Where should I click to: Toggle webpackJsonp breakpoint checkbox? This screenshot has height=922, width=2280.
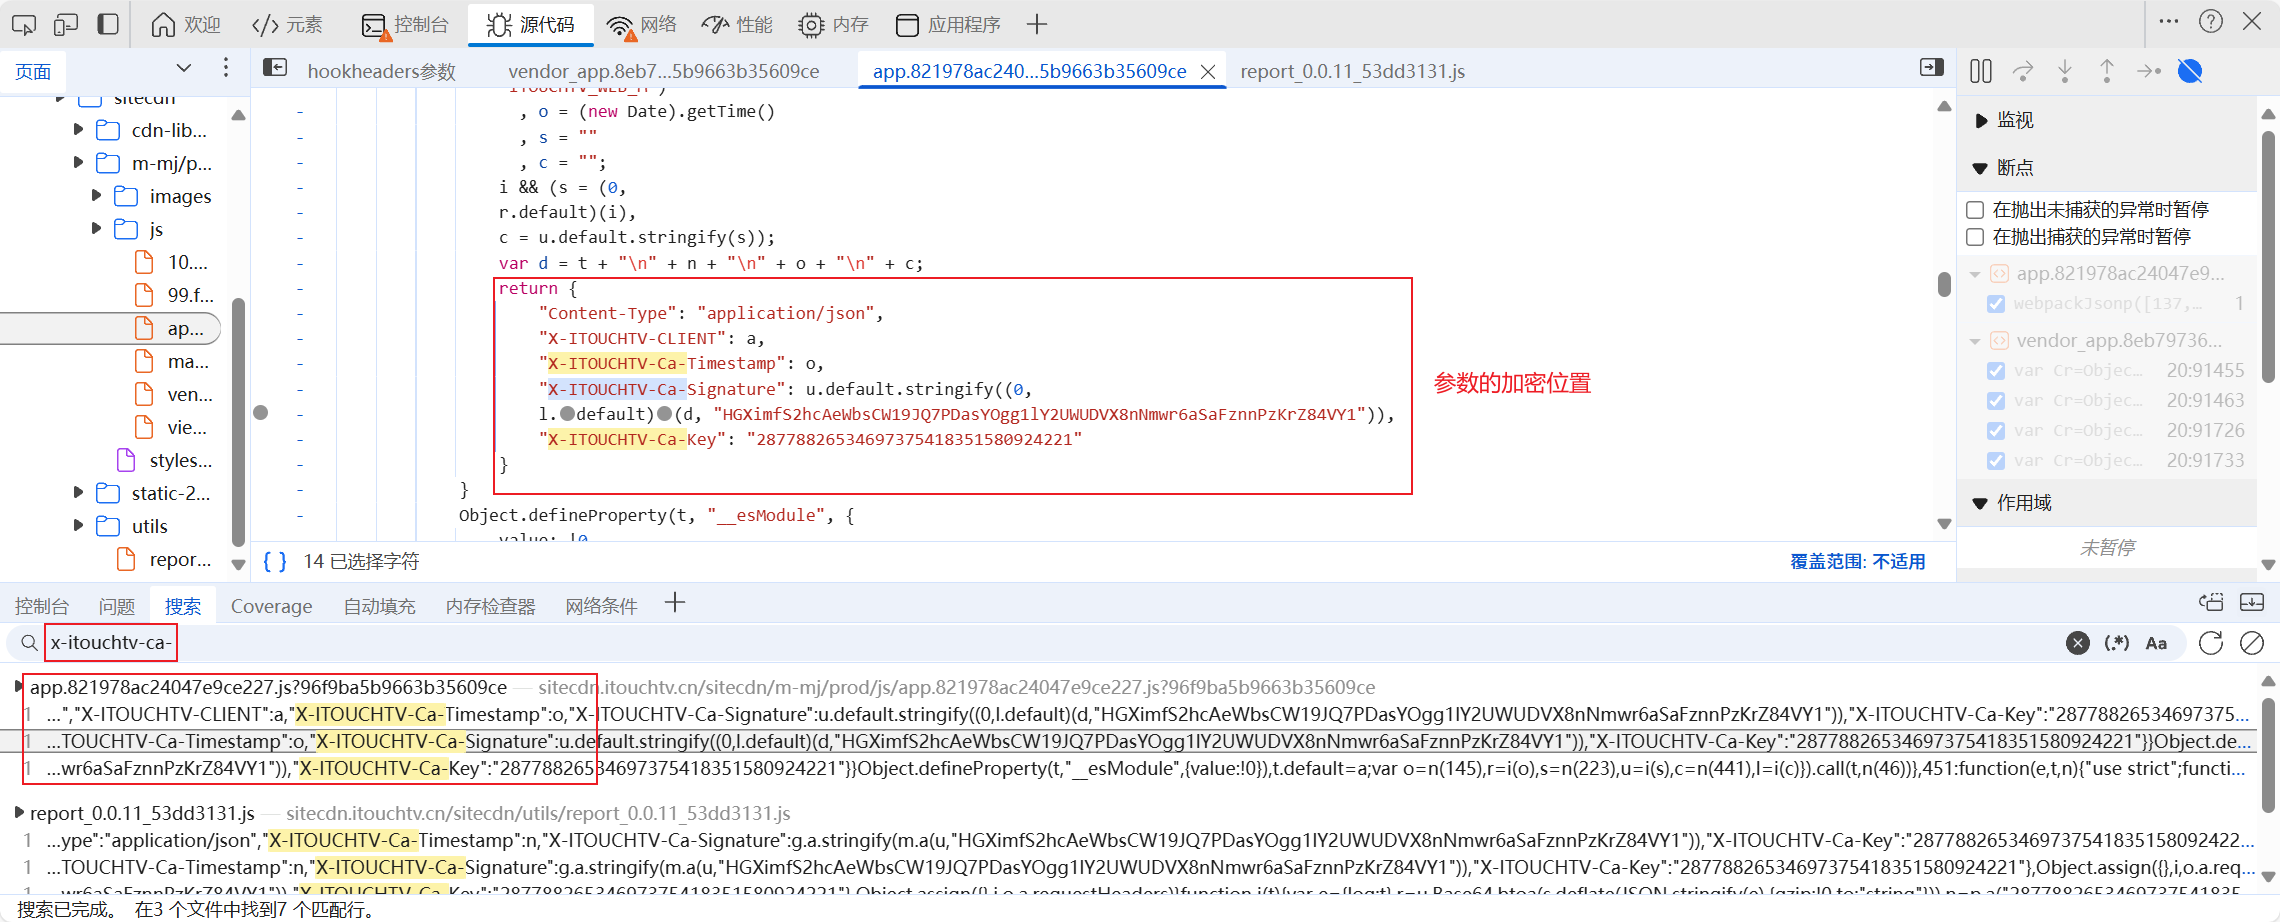pos(1996,304)
